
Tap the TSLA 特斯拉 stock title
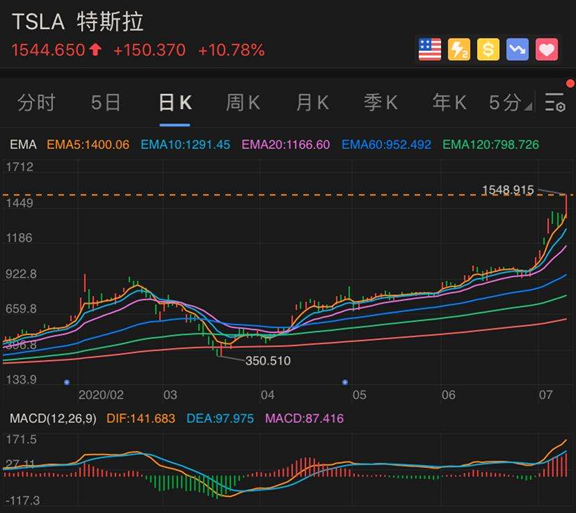[78, 21]
